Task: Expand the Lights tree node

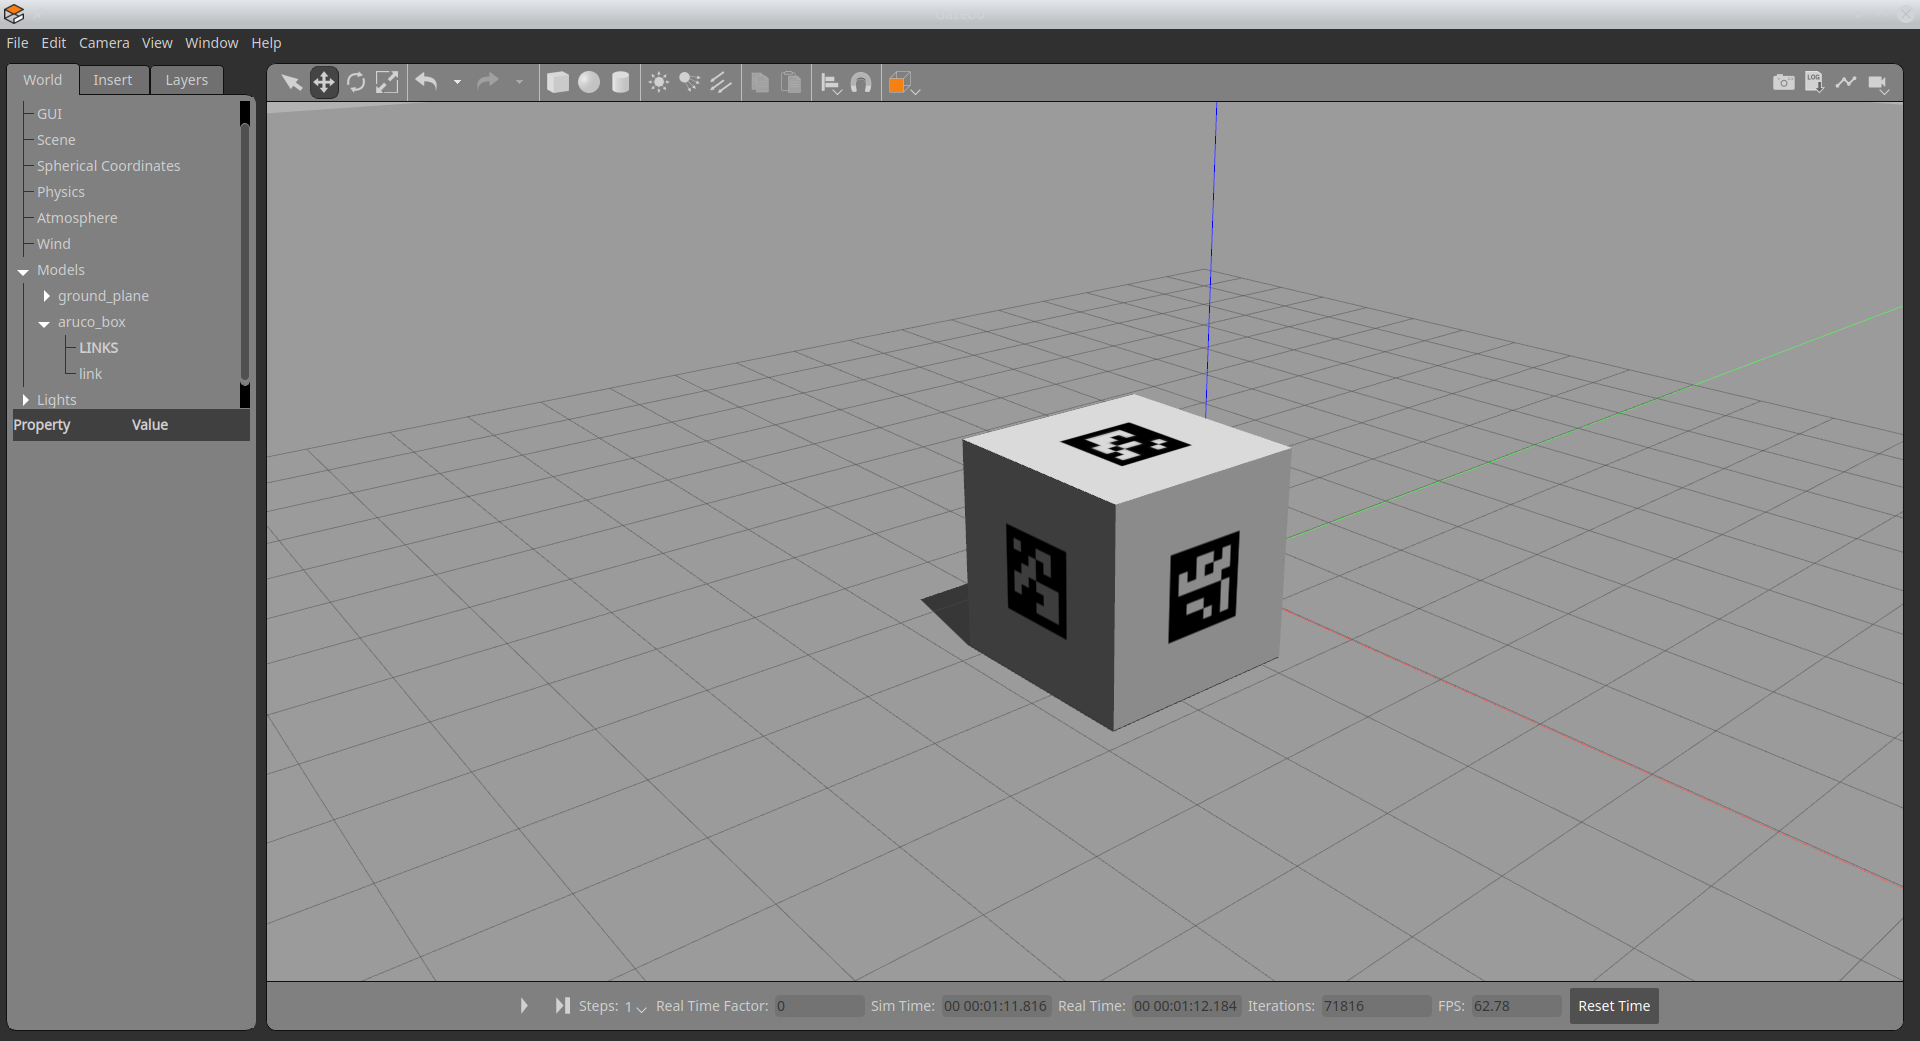Action: coord(25,400)
